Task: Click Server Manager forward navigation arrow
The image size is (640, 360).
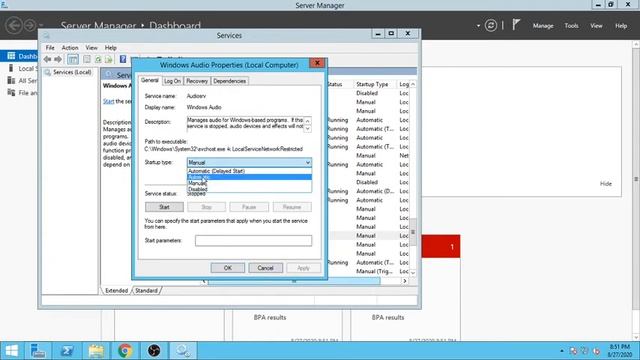Action: coord(30,25)
